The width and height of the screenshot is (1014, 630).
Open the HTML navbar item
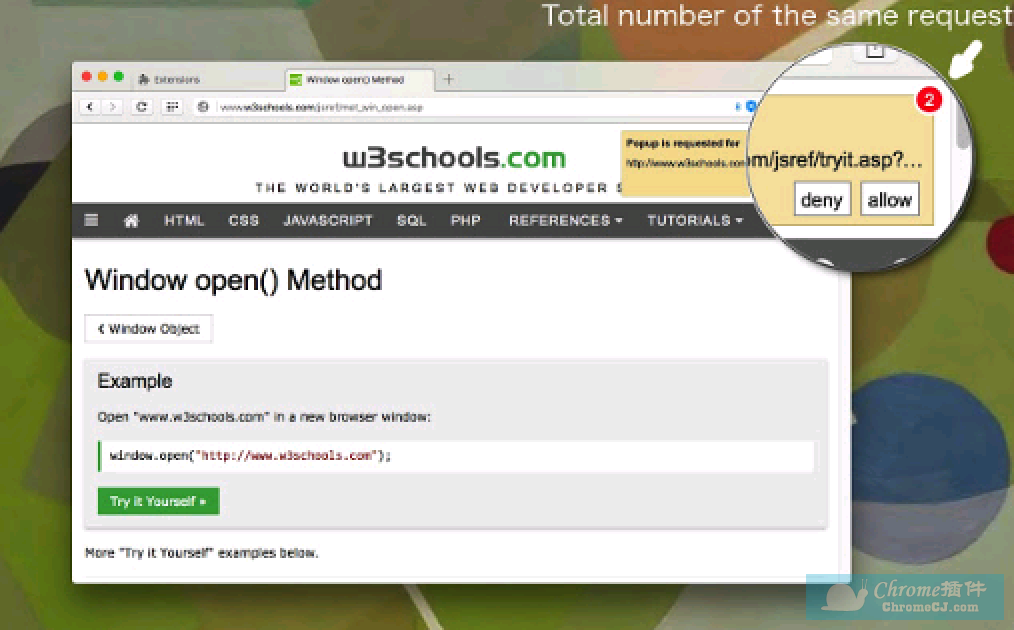184,221
